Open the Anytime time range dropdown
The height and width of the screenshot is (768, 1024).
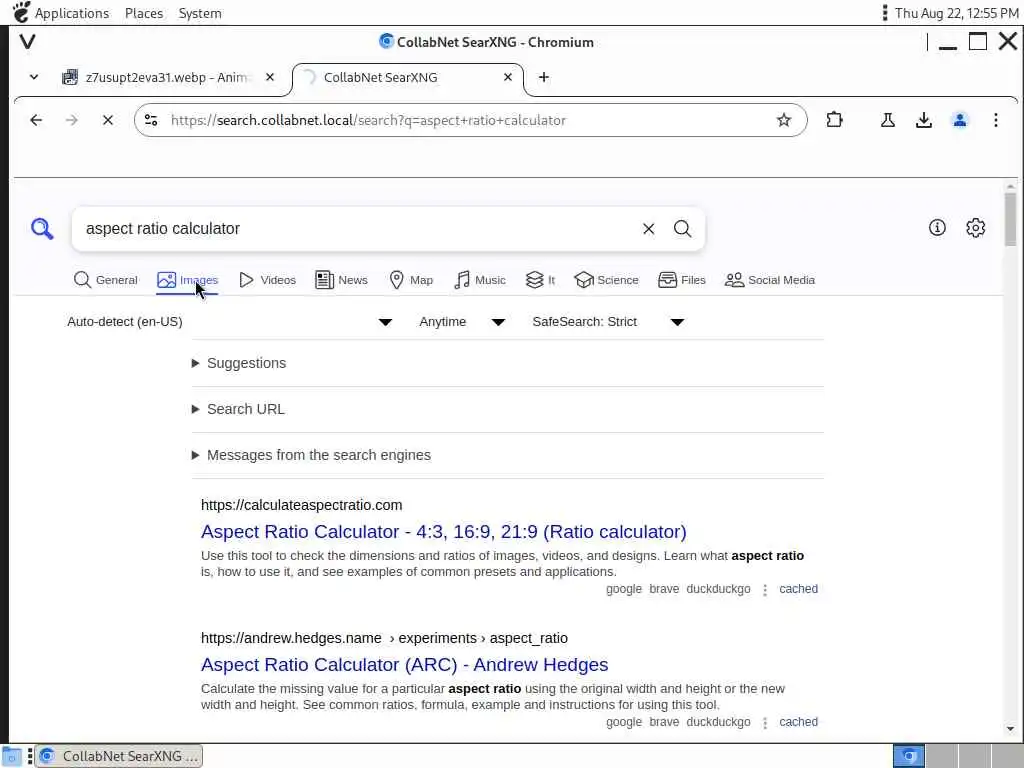tap(462, 322)
